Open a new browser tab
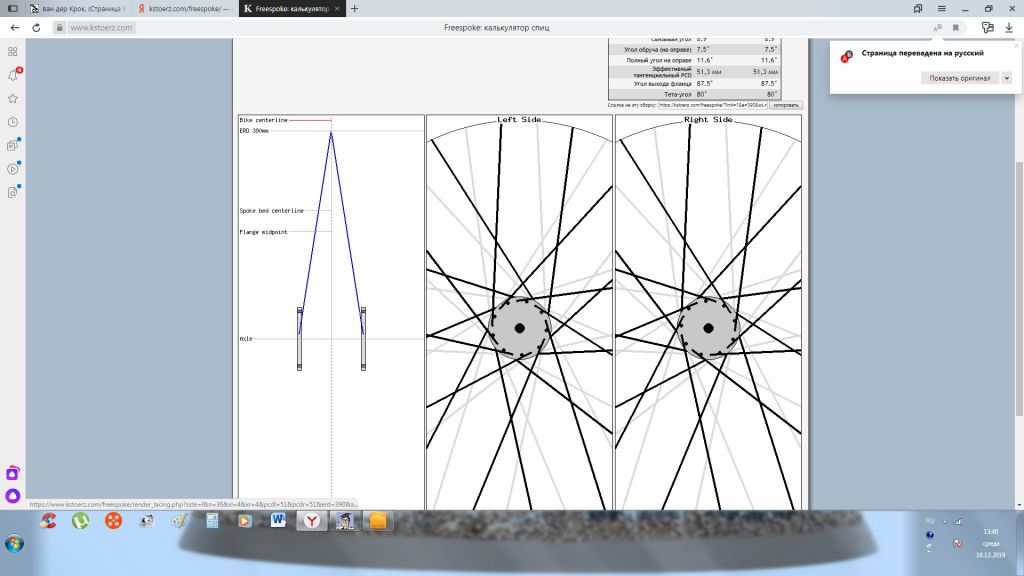Screen dimensions: 1024x576 point(354,8)
